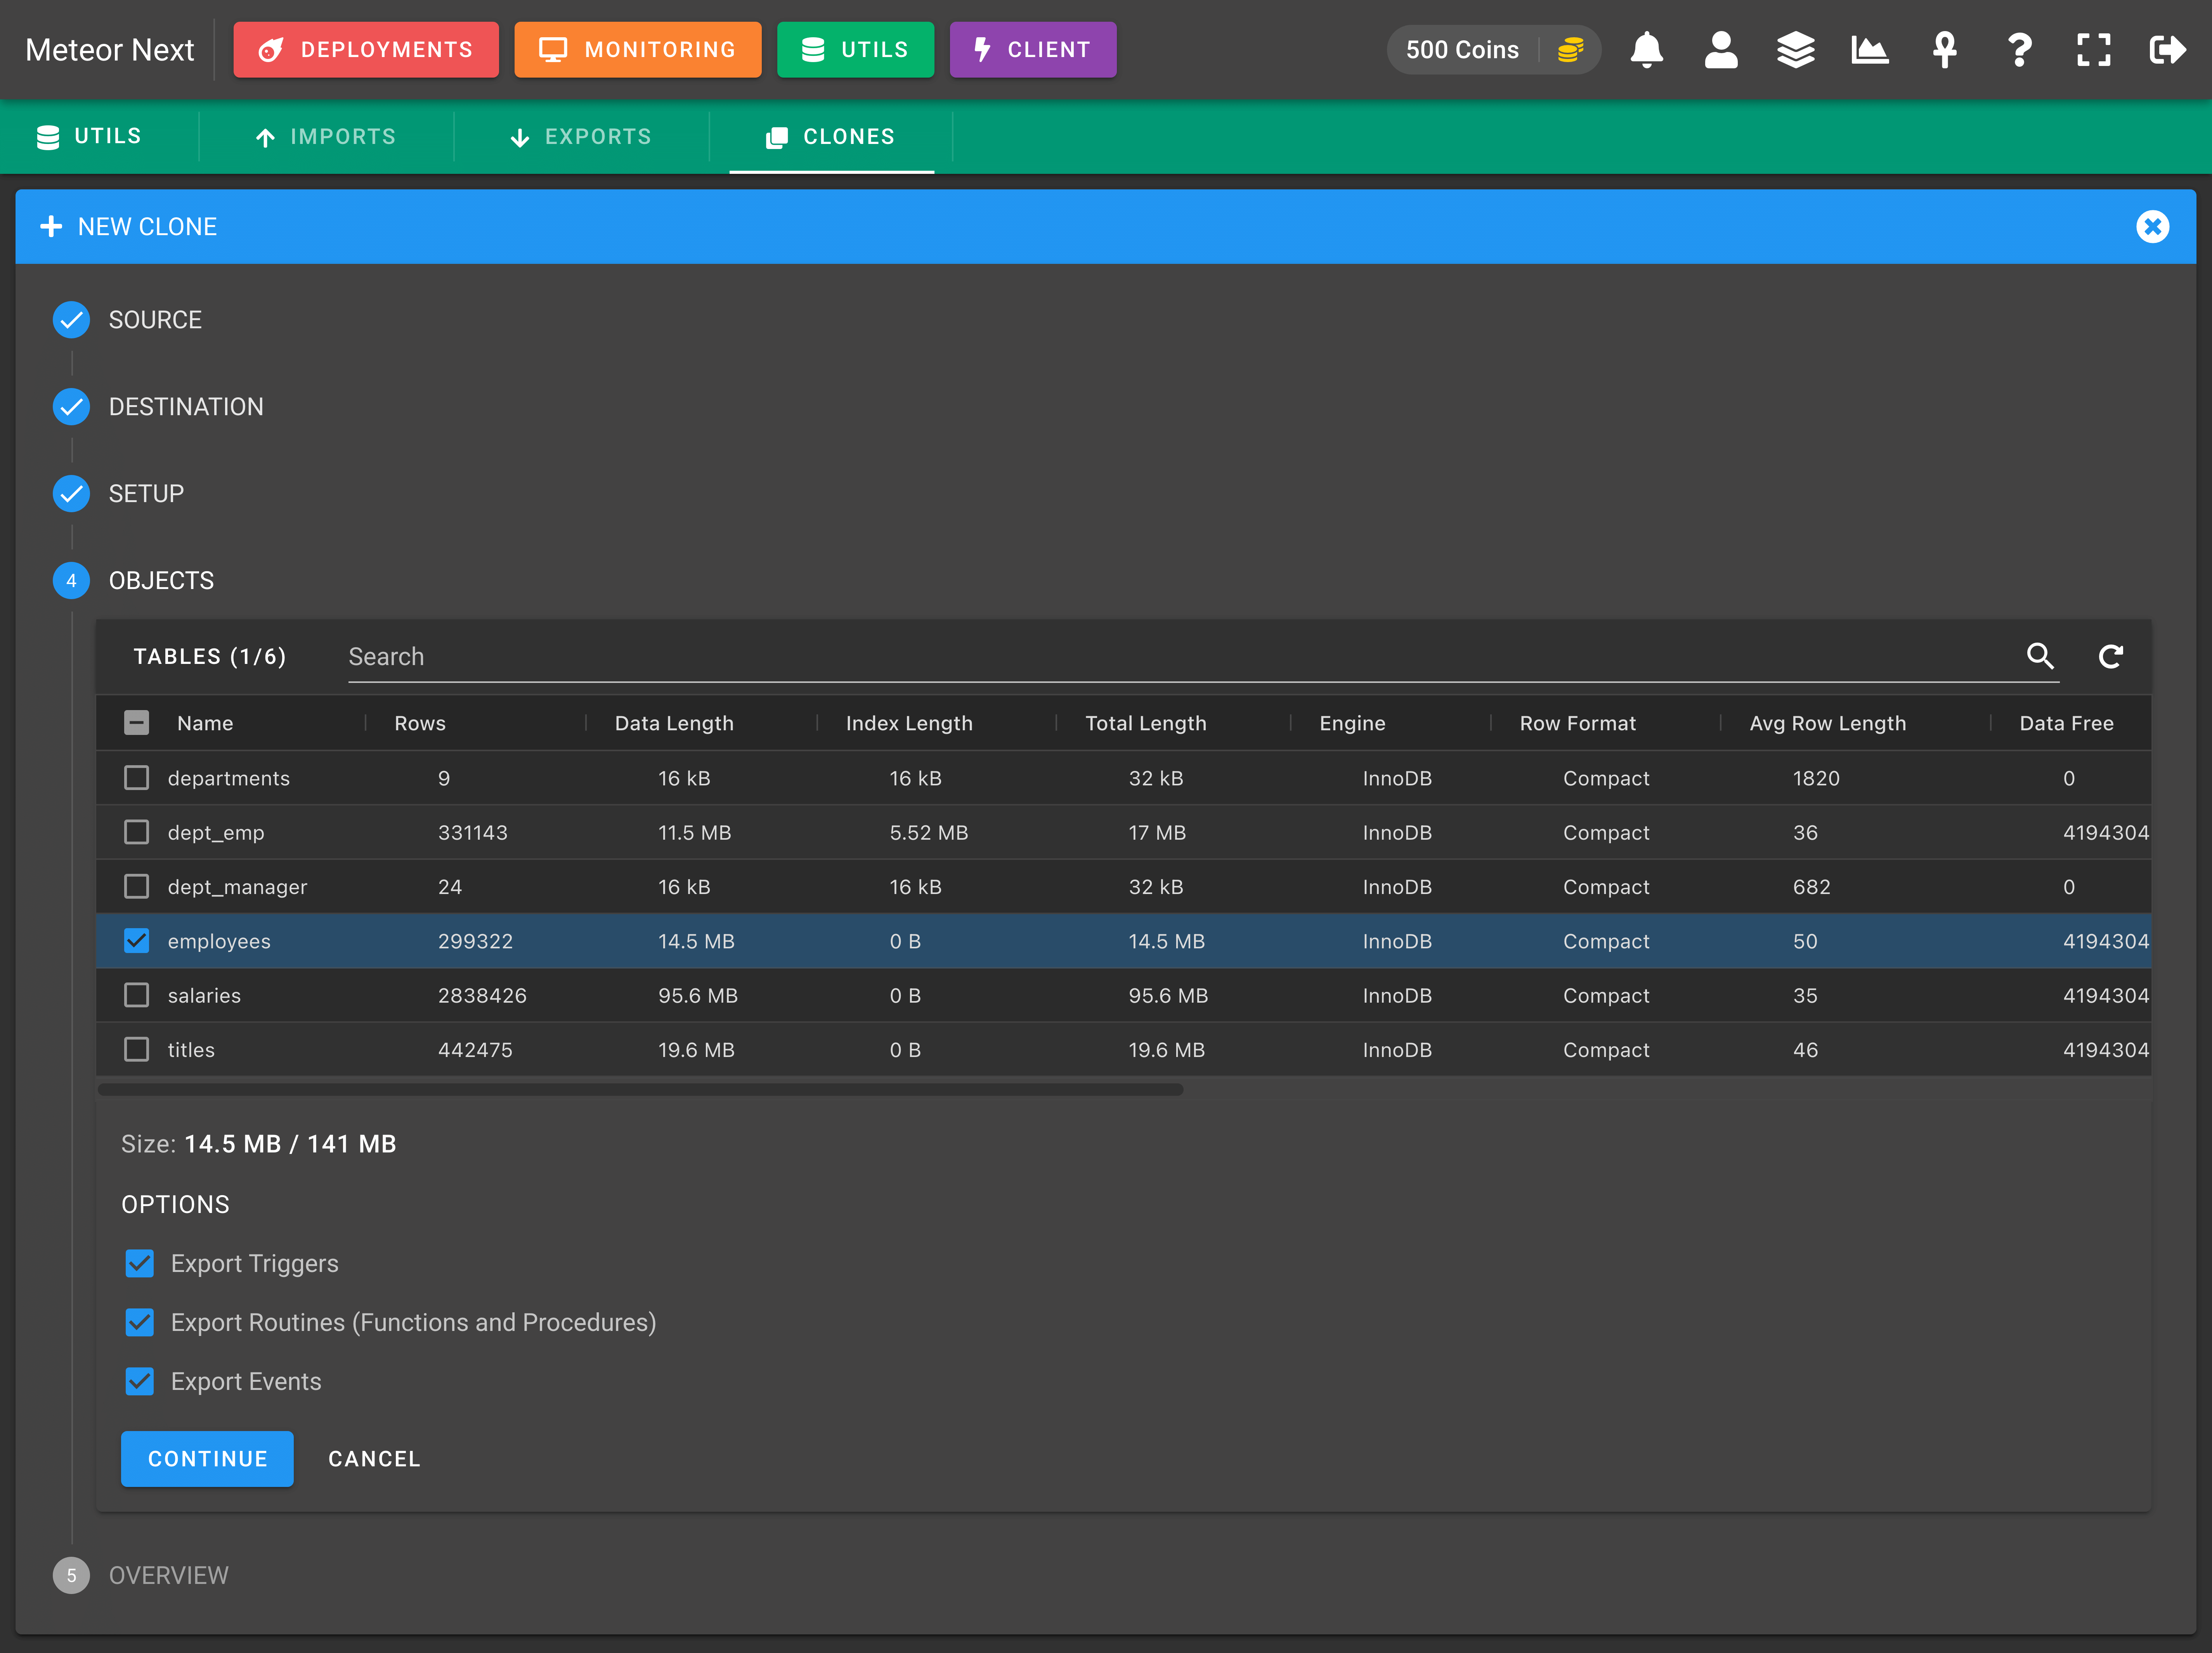Sort by Row Format column header
The image size is (2212, 1653).
(1577, 723)
